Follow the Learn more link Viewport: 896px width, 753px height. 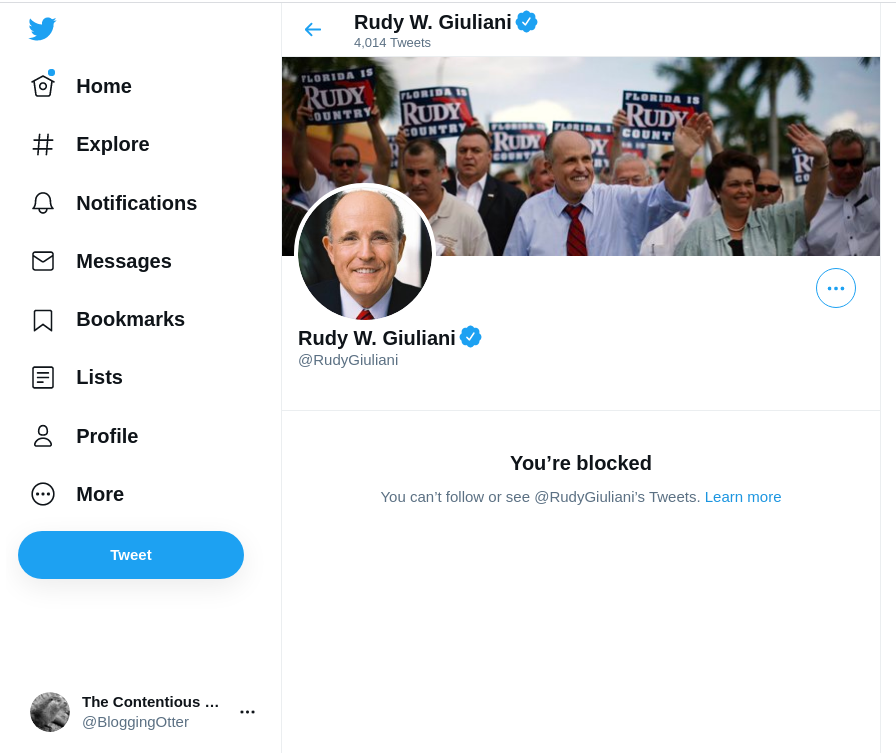click(743, 496)
